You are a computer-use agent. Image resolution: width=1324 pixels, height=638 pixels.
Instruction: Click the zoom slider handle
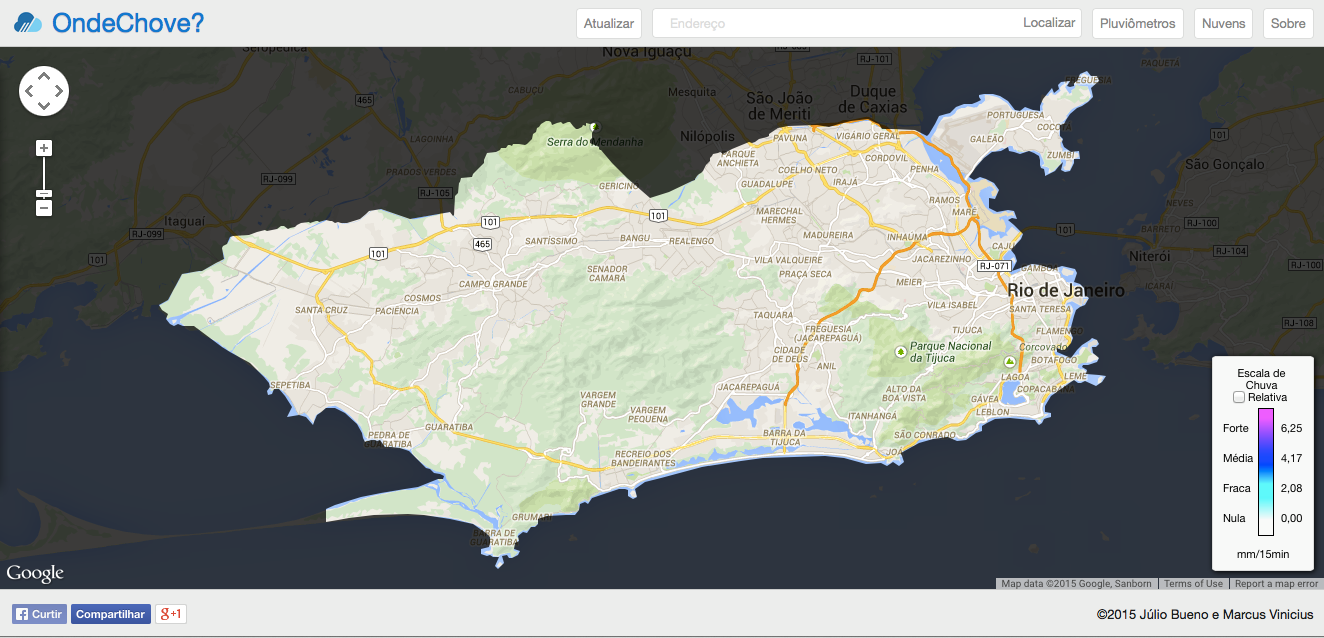[x=44, y=194]
